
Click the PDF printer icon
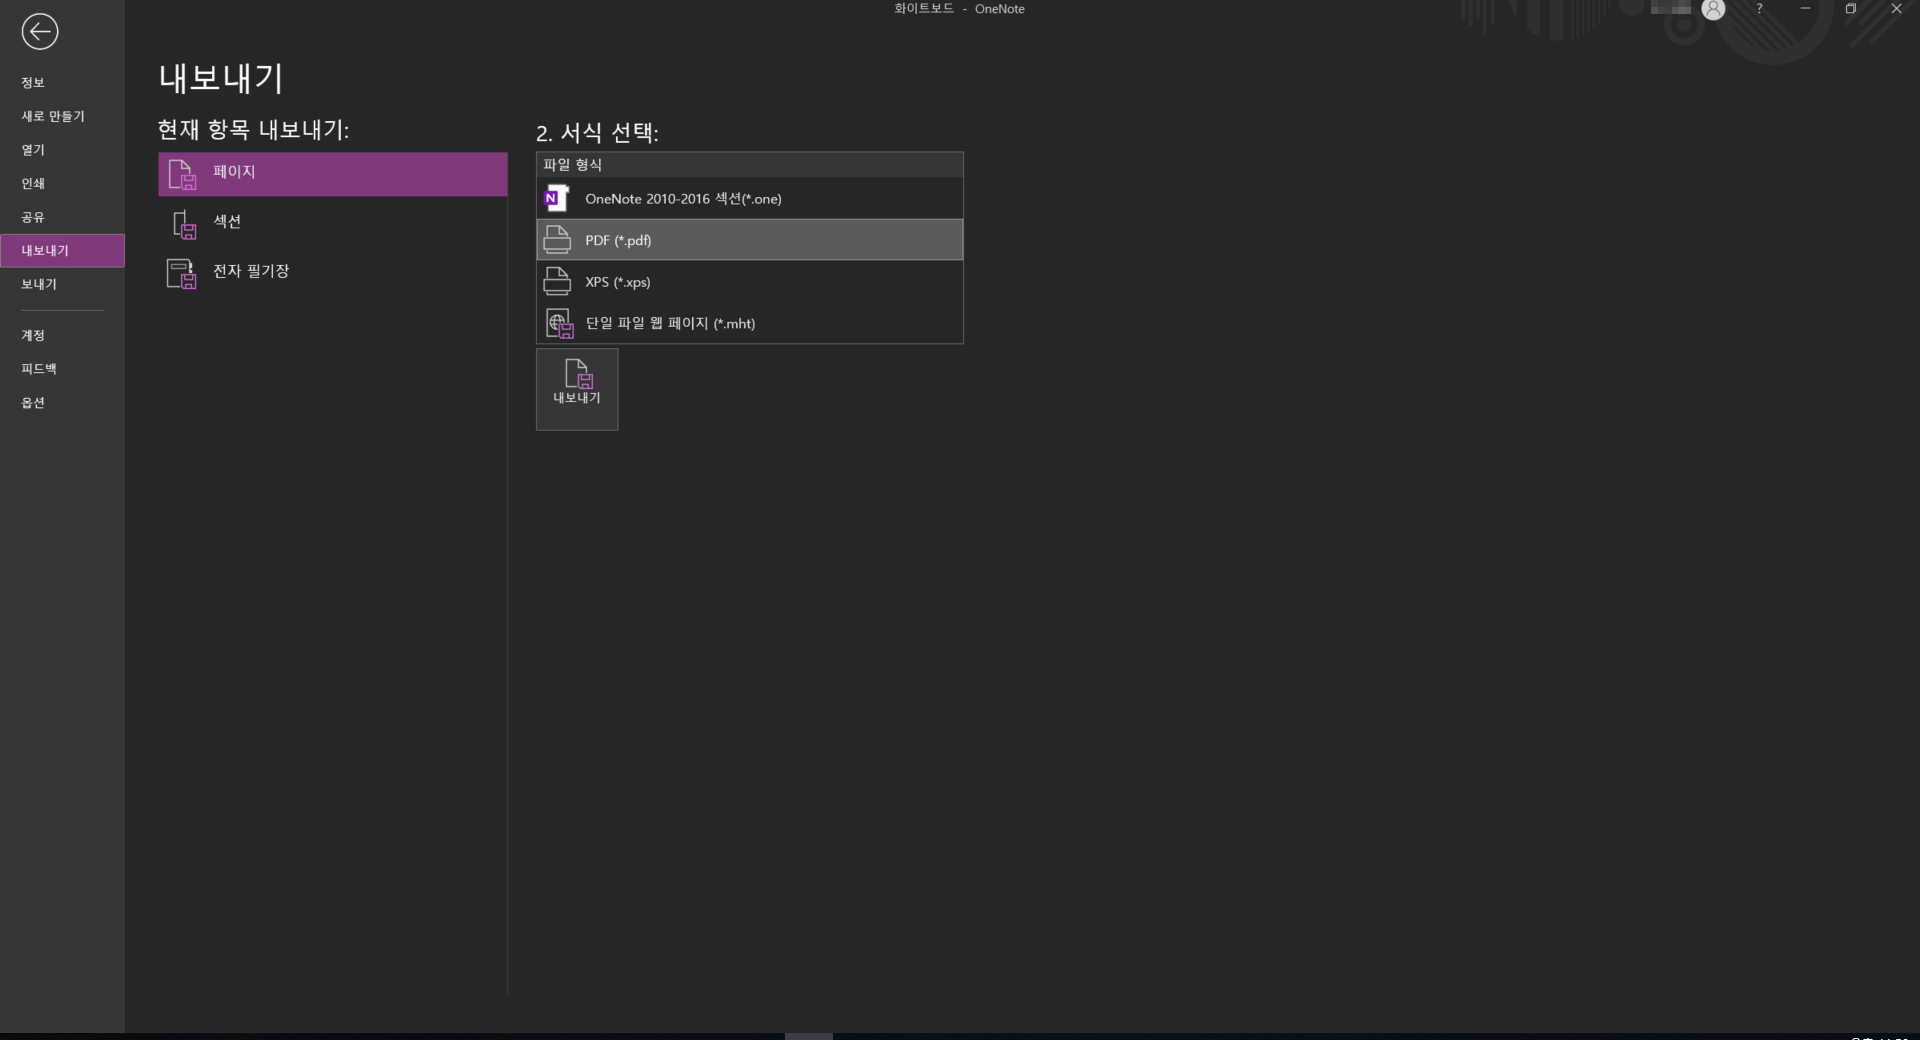click(557, 240)
